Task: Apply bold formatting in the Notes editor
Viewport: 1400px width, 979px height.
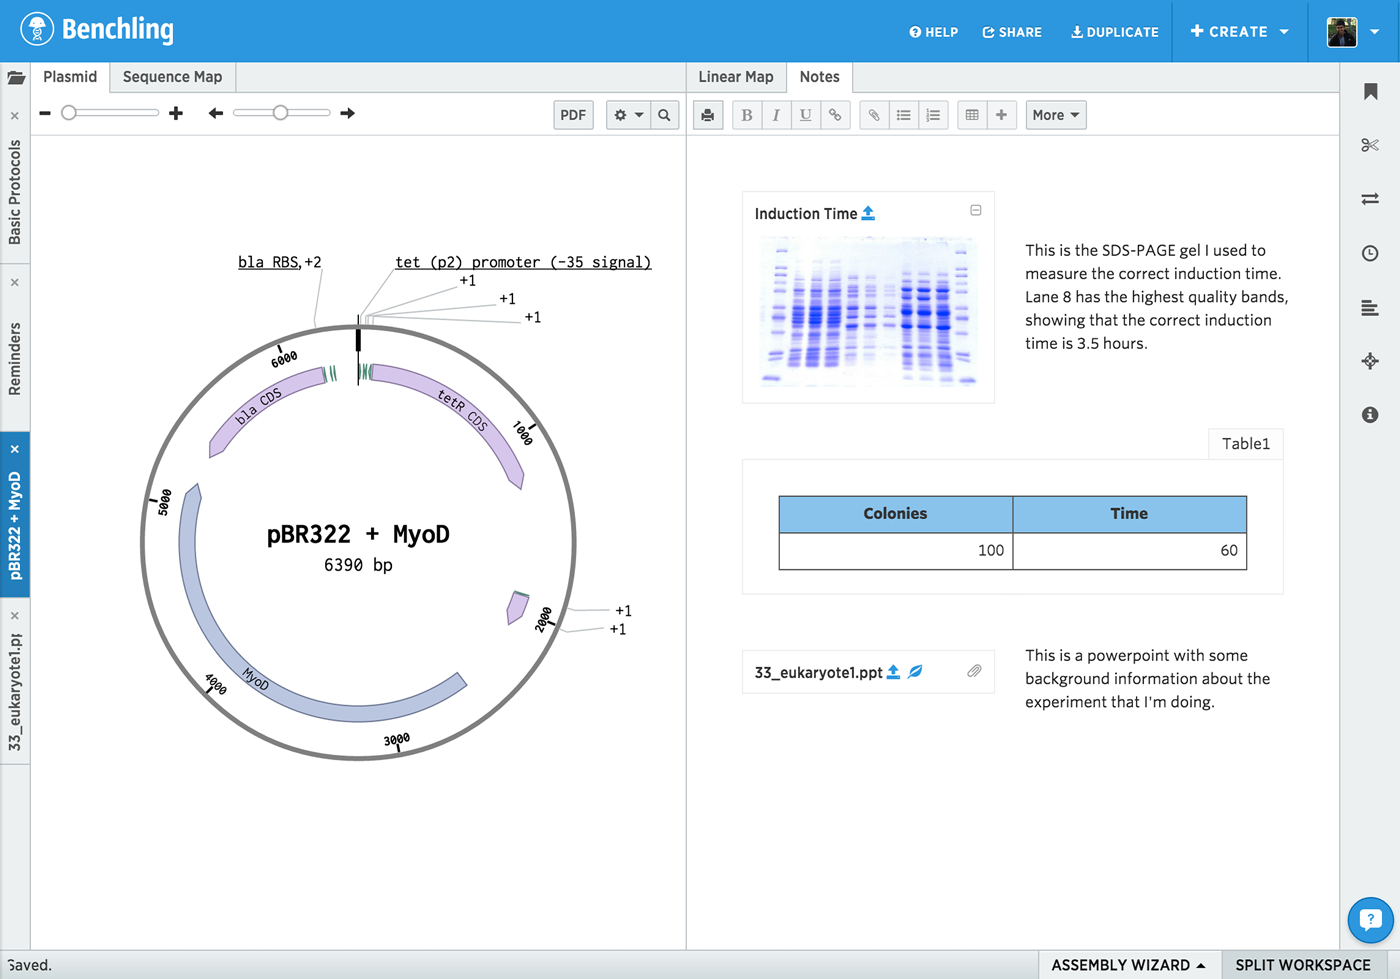Action: (746, 114)
